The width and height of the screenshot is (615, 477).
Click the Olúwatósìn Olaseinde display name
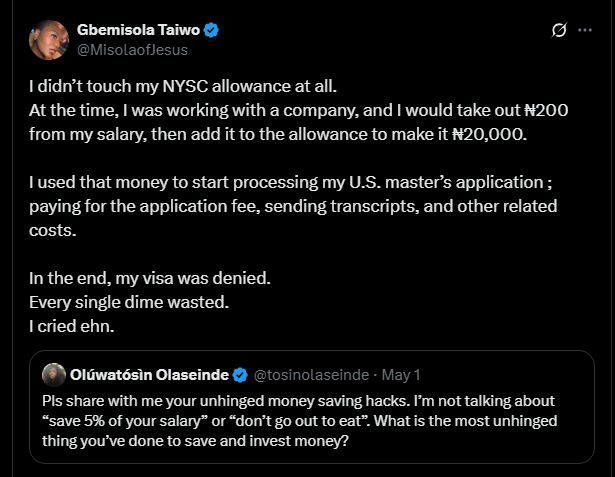(x=150, y=376)
